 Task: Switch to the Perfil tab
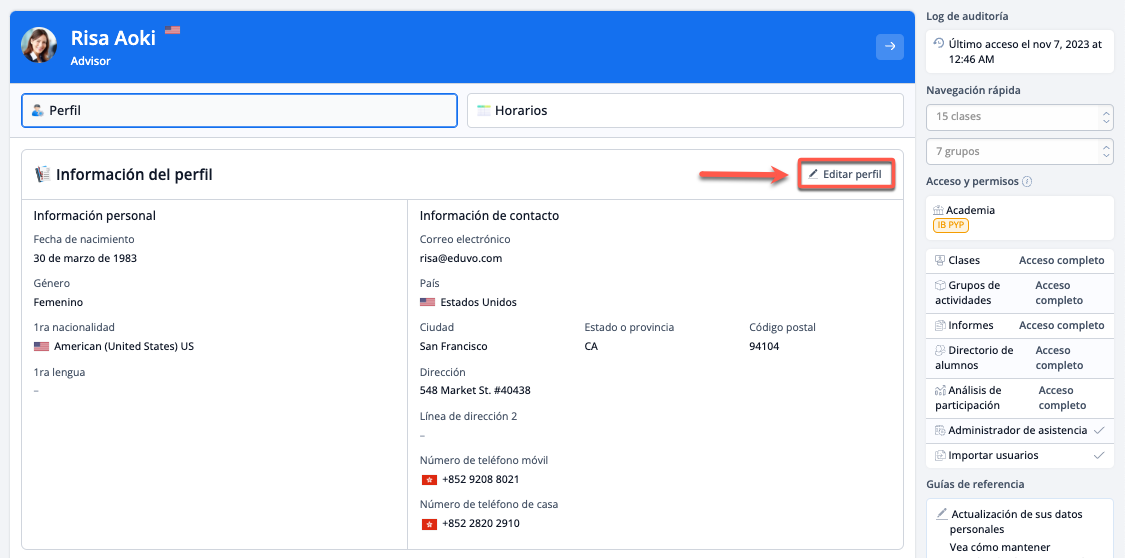[x=239, y=111]
